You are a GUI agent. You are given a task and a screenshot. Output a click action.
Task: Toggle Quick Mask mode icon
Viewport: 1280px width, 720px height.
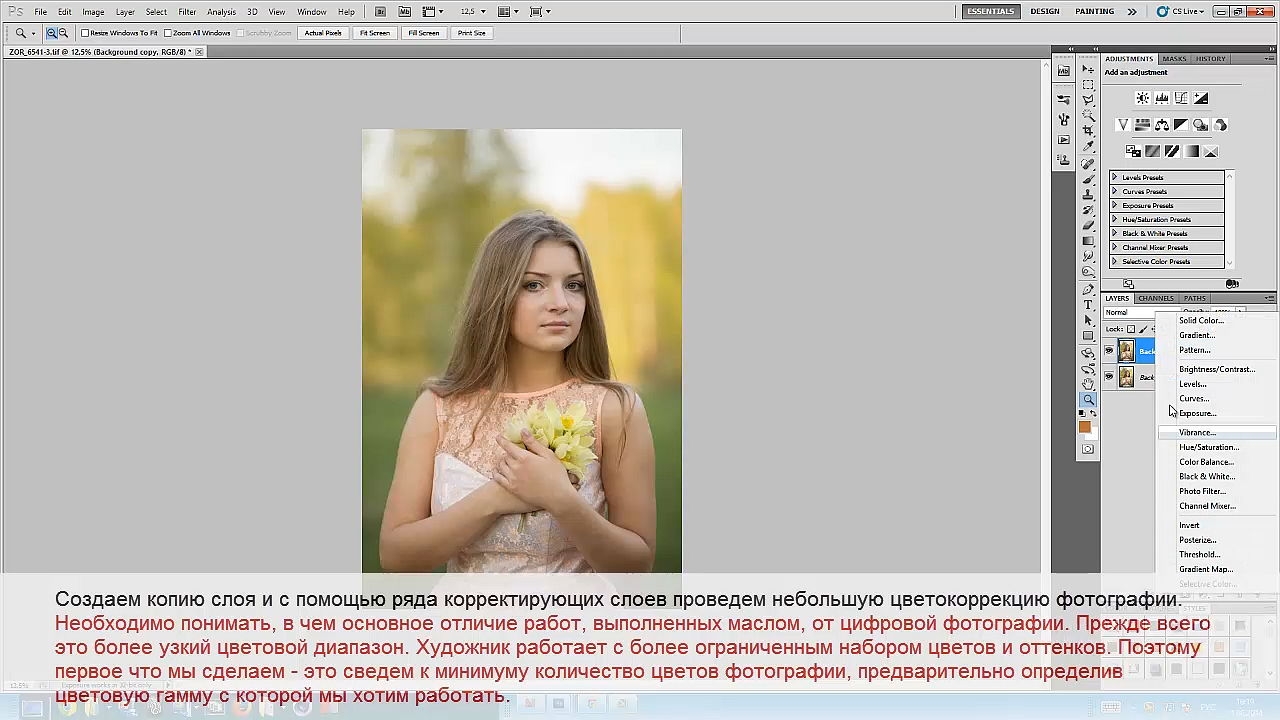coord(1088,449)
